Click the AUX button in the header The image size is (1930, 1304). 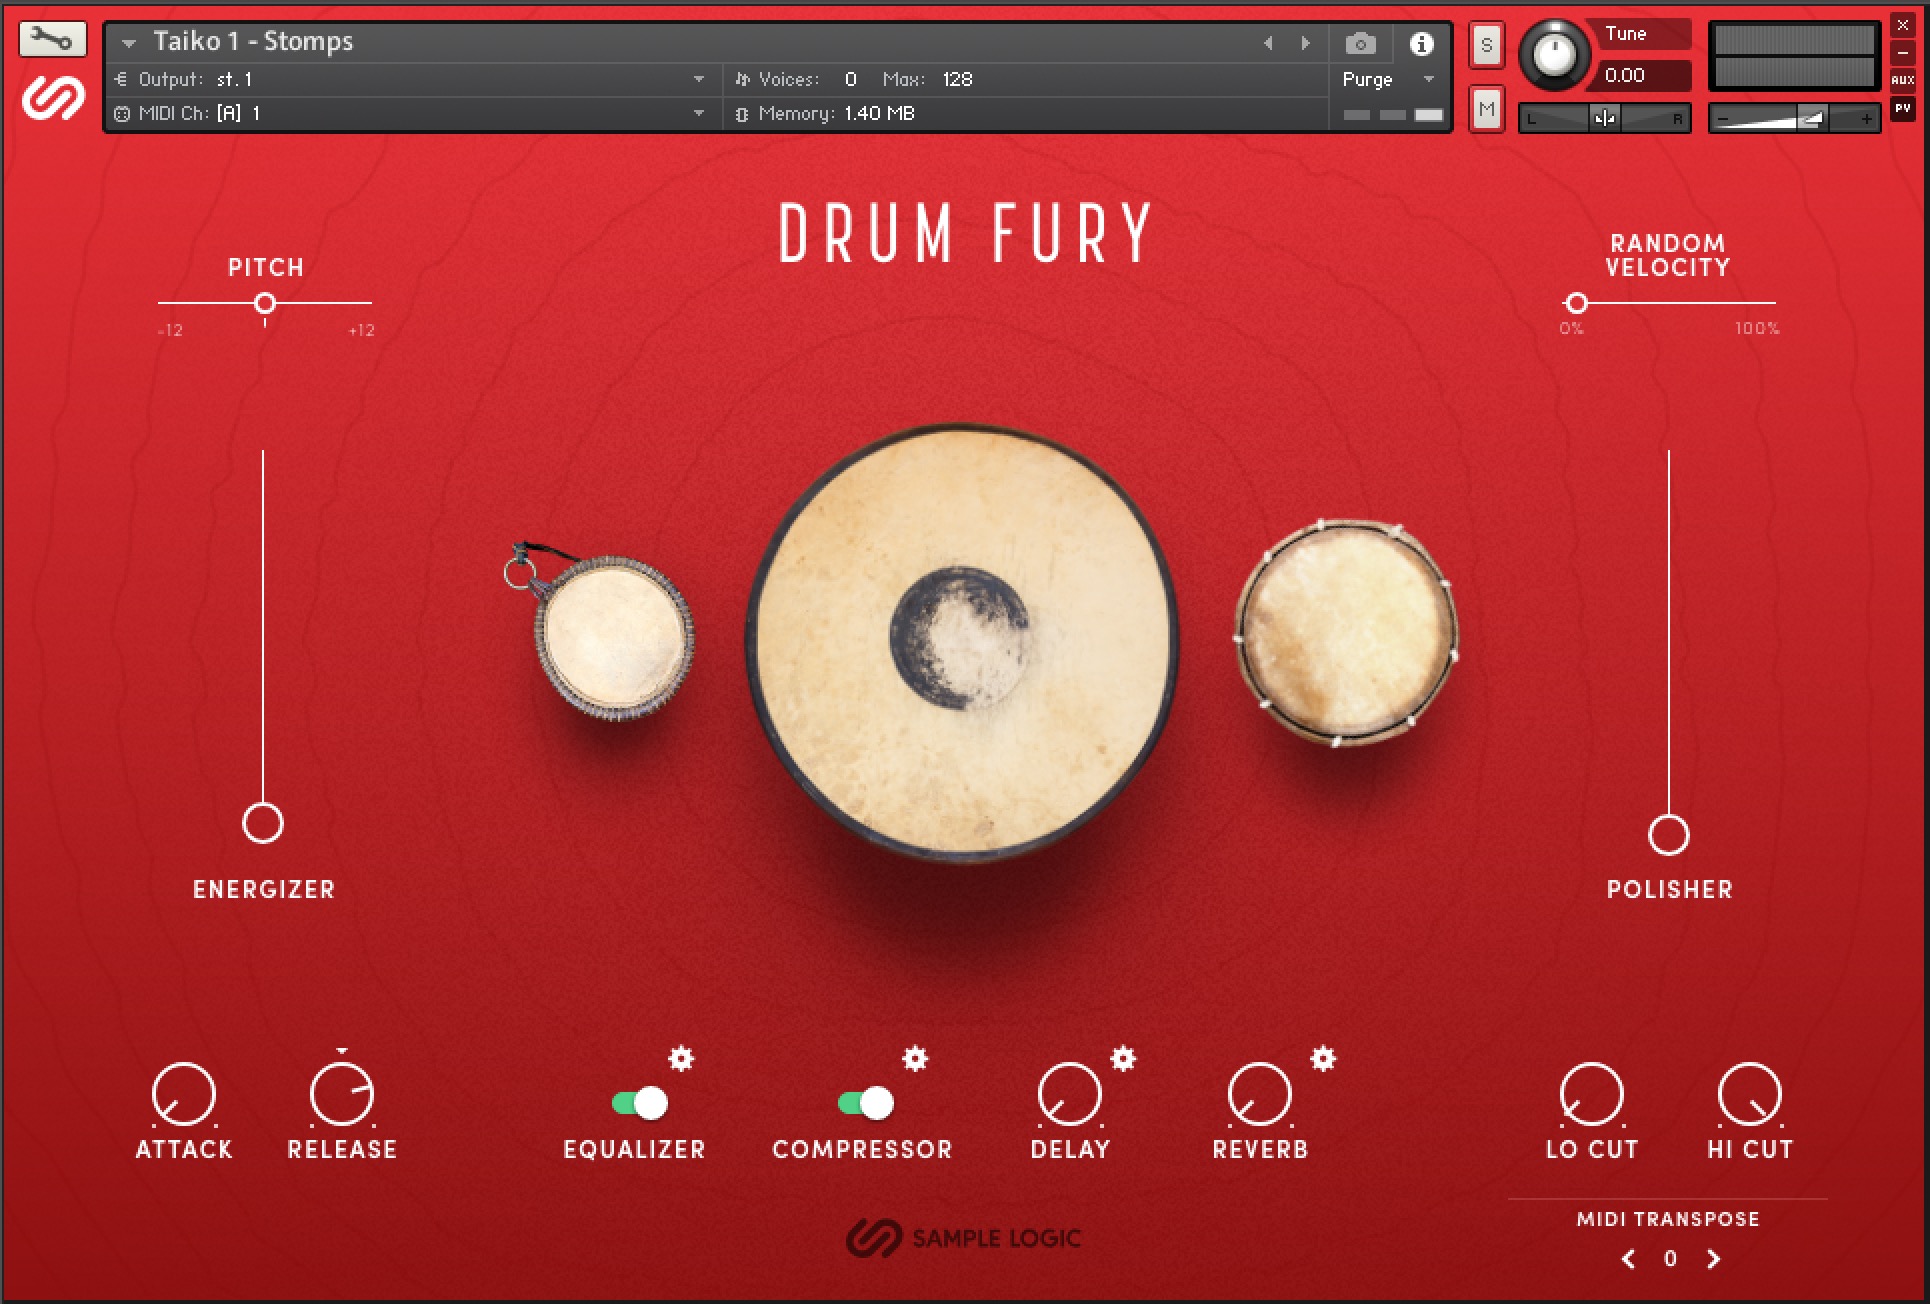tap(1902, 80)
